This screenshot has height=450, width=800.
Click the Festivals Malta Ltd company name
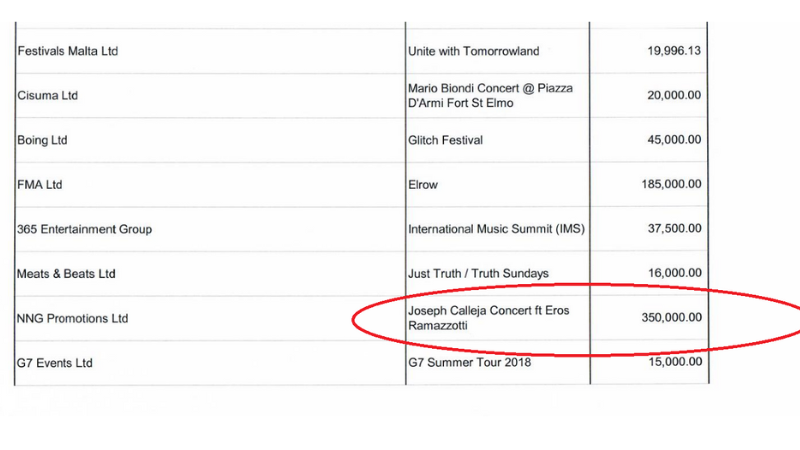[67, 51]
